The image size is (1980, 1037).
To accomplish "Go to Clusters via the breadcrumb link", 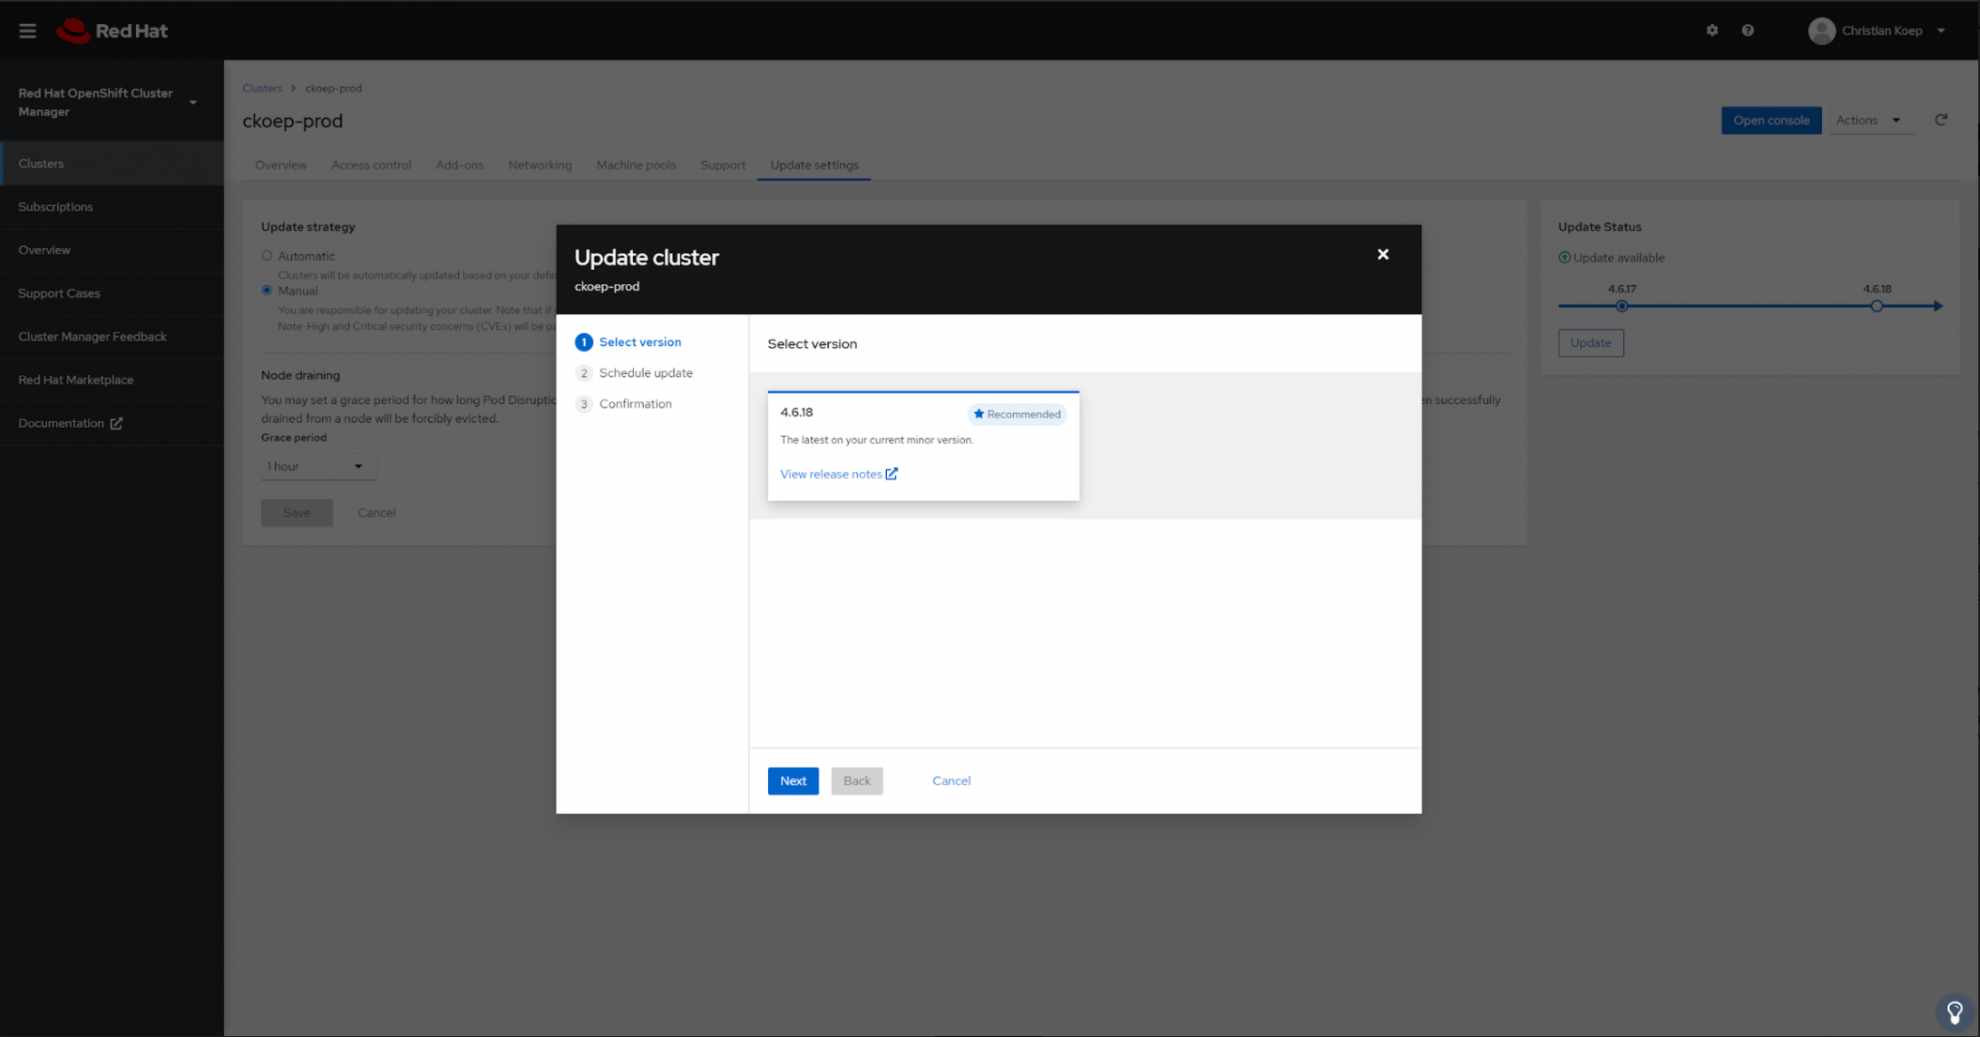I will click(262, 88).
